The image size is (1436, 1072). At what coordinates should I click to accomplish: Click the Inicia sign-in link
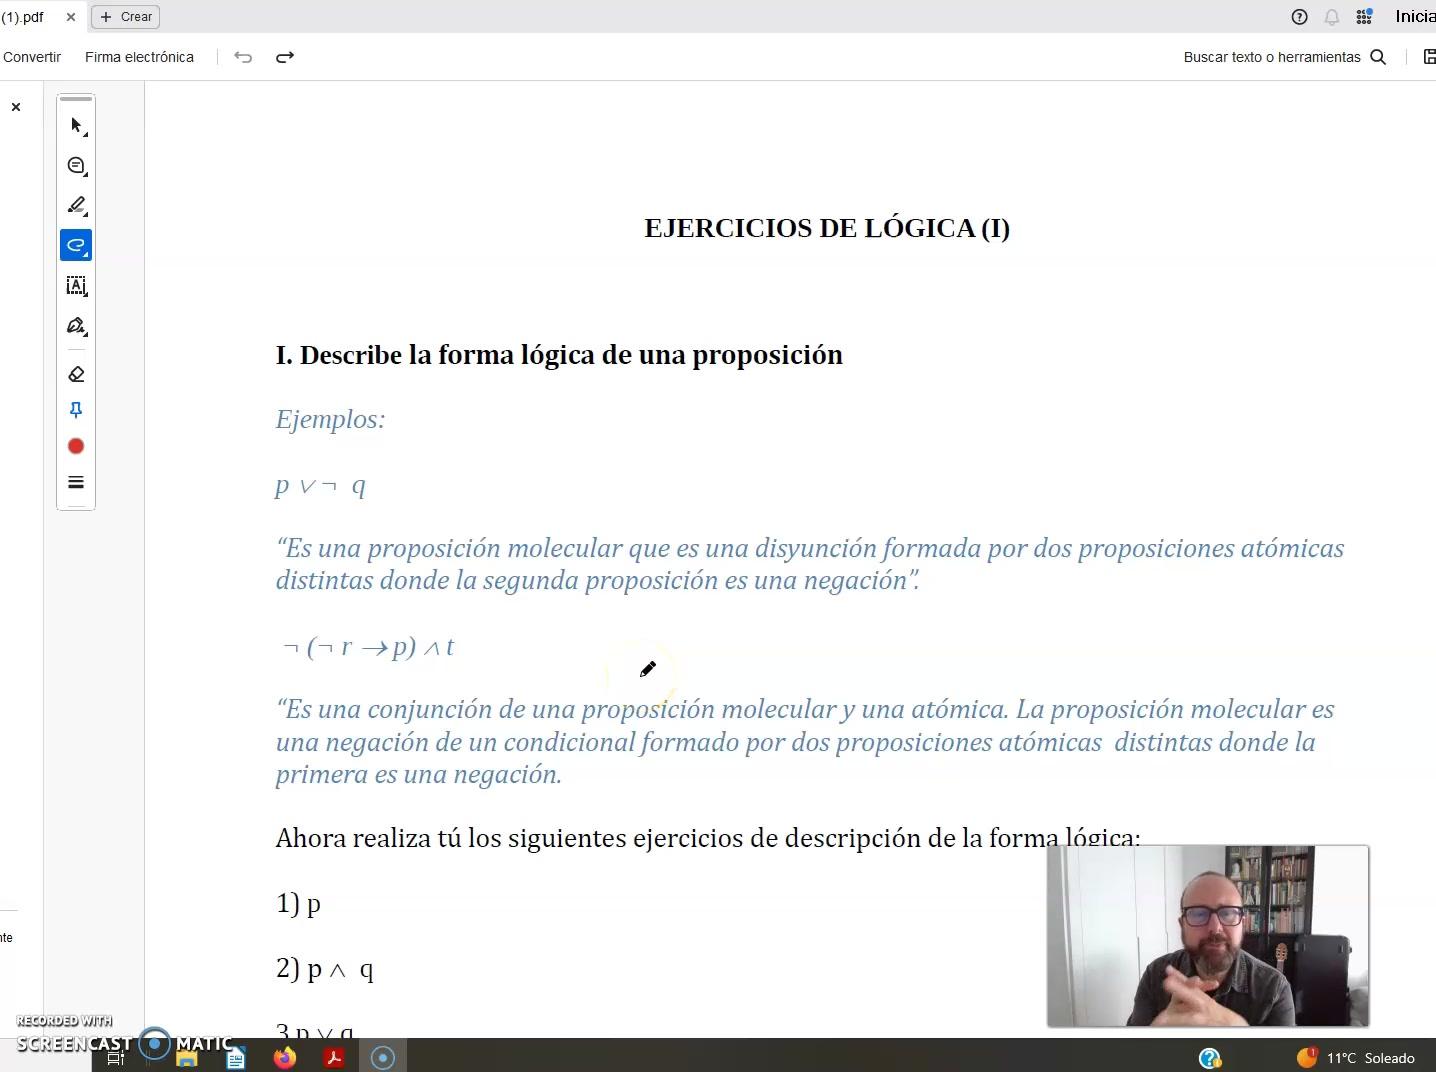click(x=1415, y=17)
